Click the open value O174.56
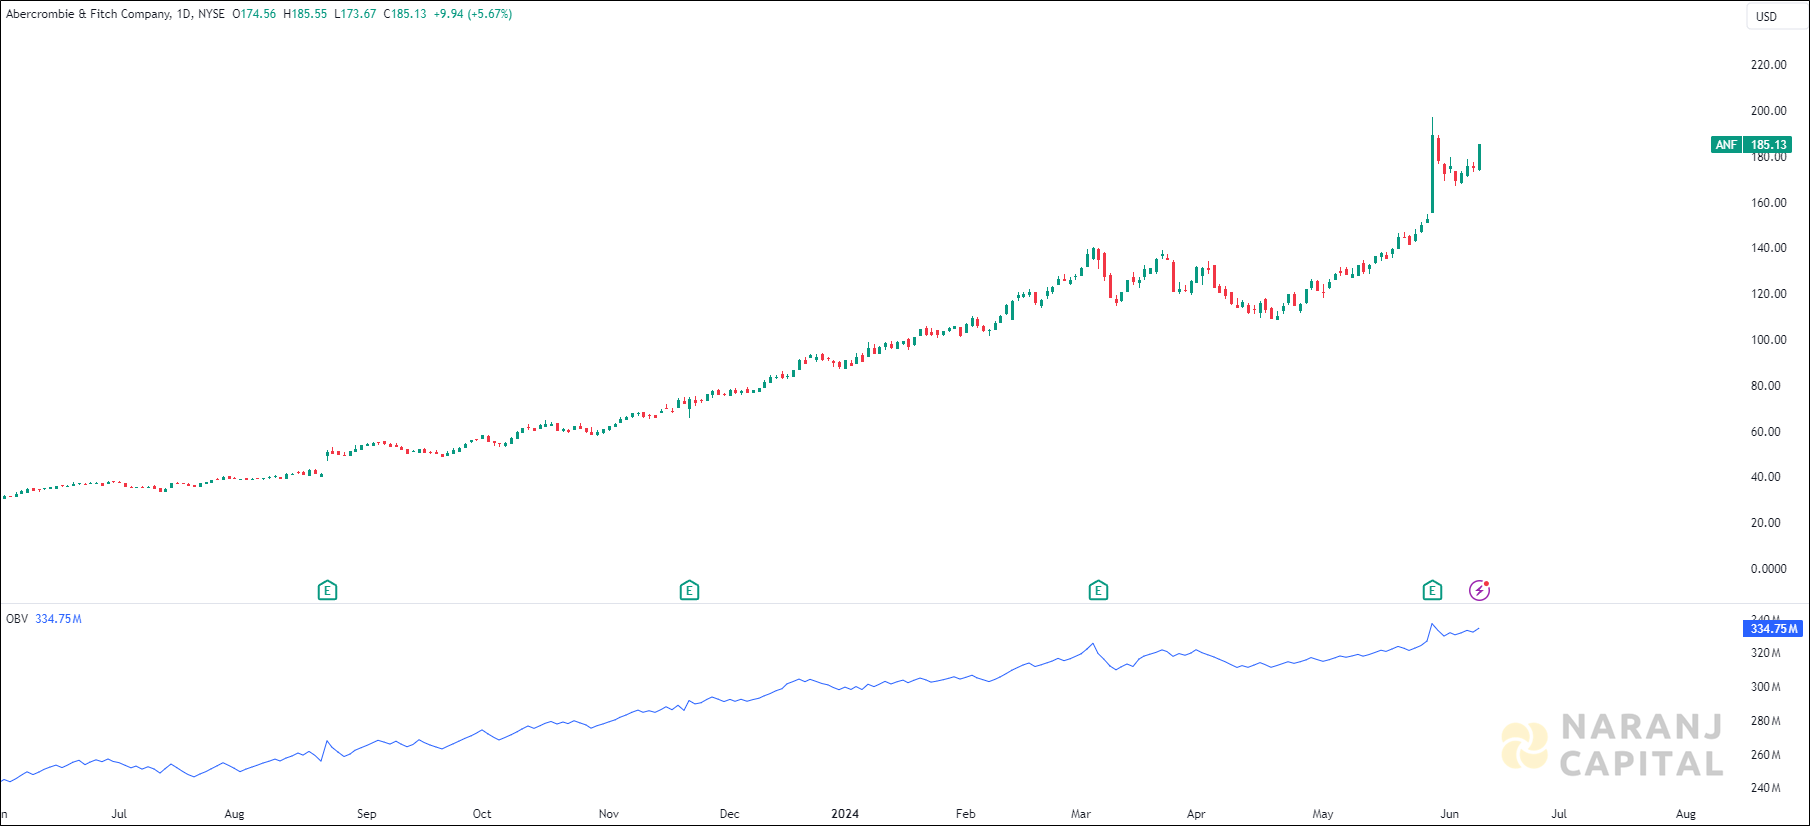 [x=254, y=14]
